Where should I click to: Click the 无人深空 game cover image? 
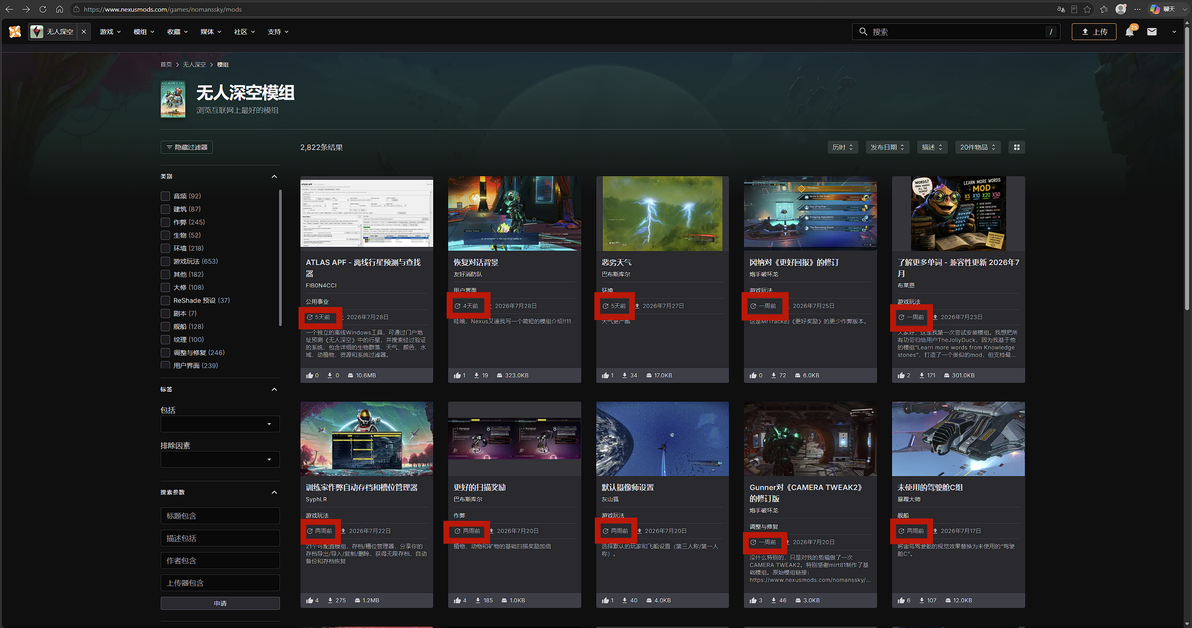point(173,99)
